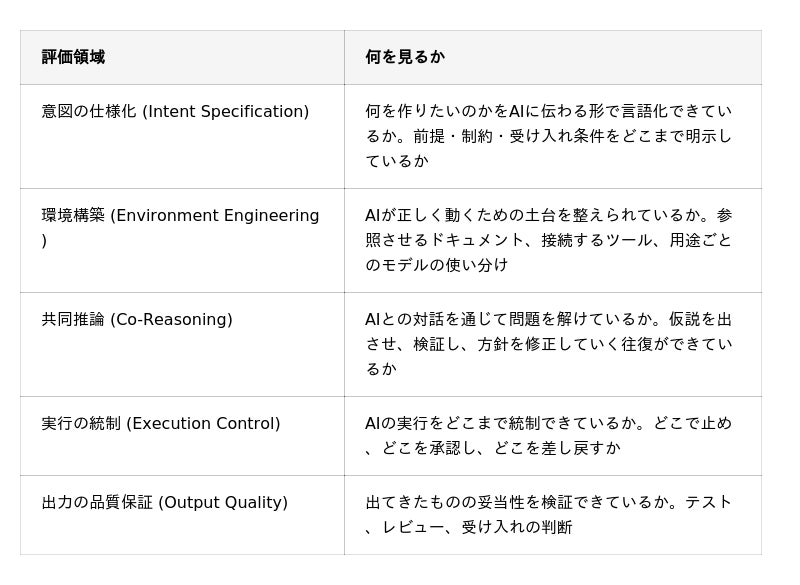Click the text のモデルの使い分け
The height and width of the screenshot is (585, 800).
pos(437,265)
